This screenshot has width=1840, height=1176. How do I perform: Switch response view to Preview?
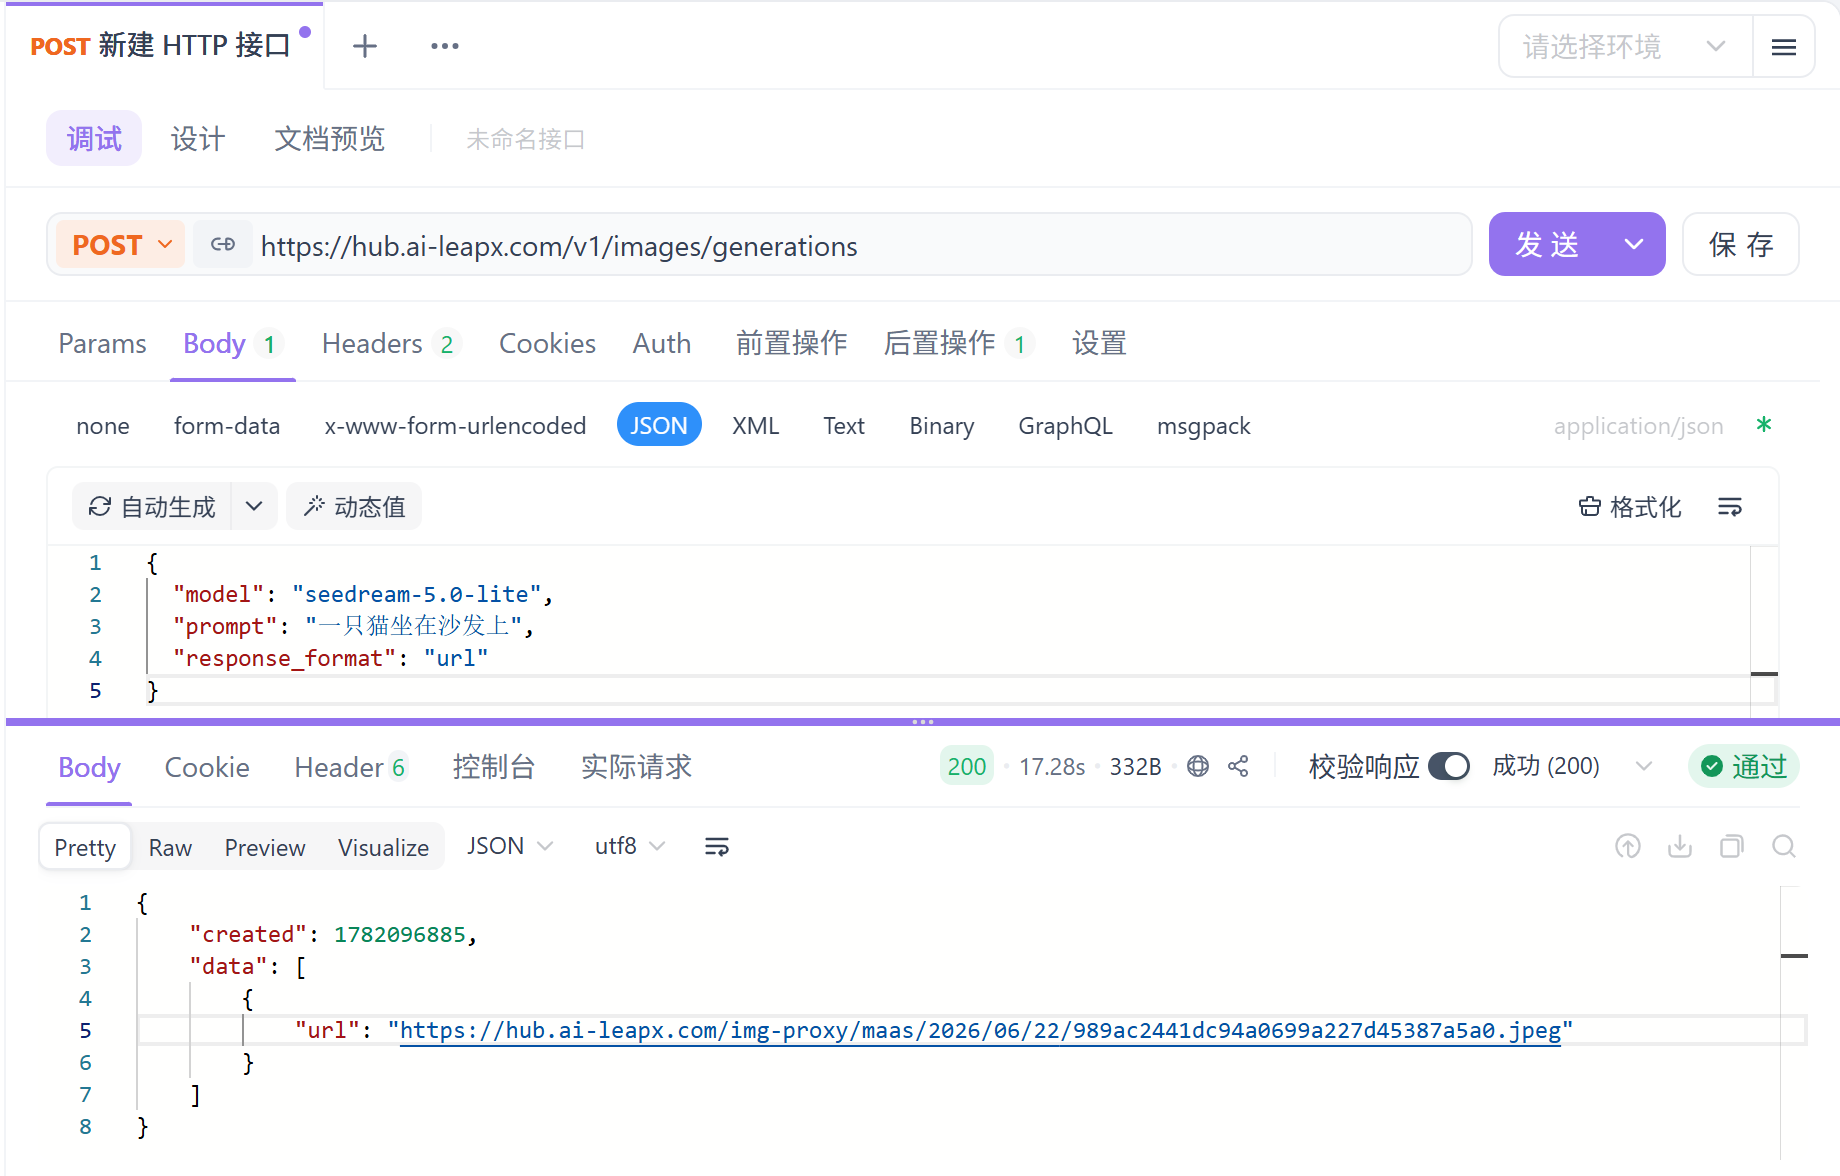265,848
